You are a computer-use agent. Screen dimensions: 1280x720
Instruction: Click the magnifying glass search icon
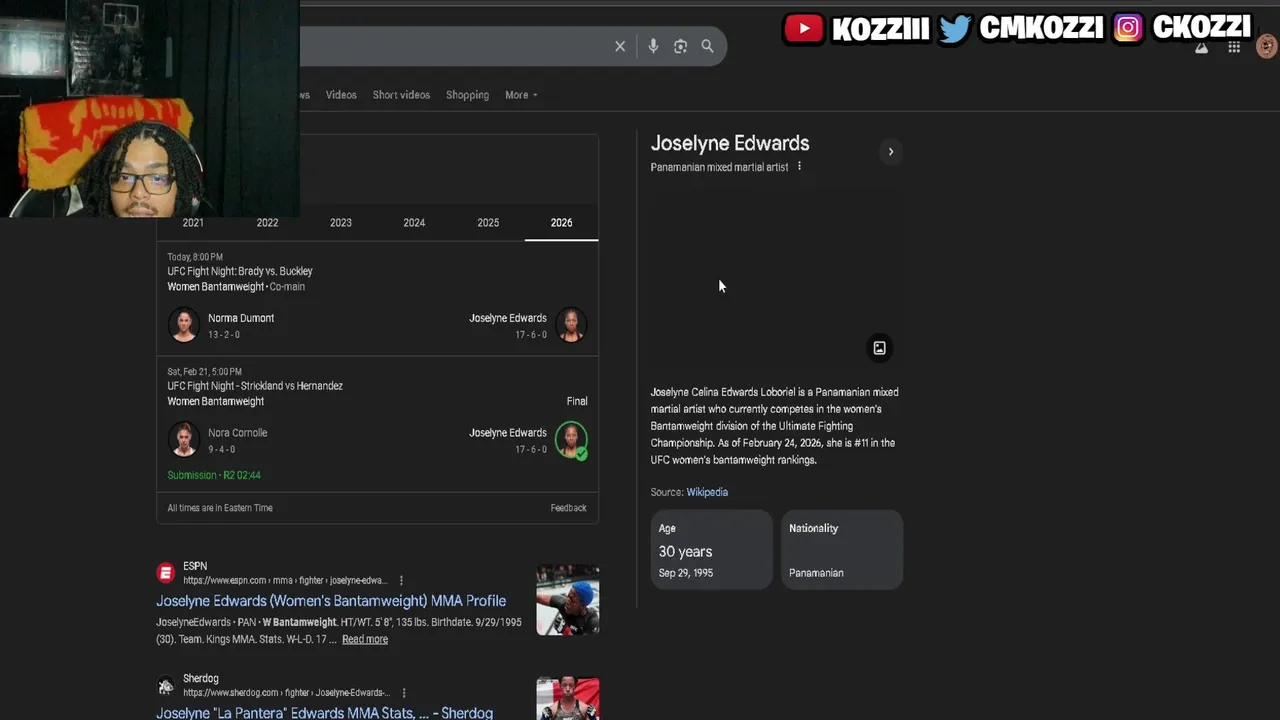(x=707, y=46)
